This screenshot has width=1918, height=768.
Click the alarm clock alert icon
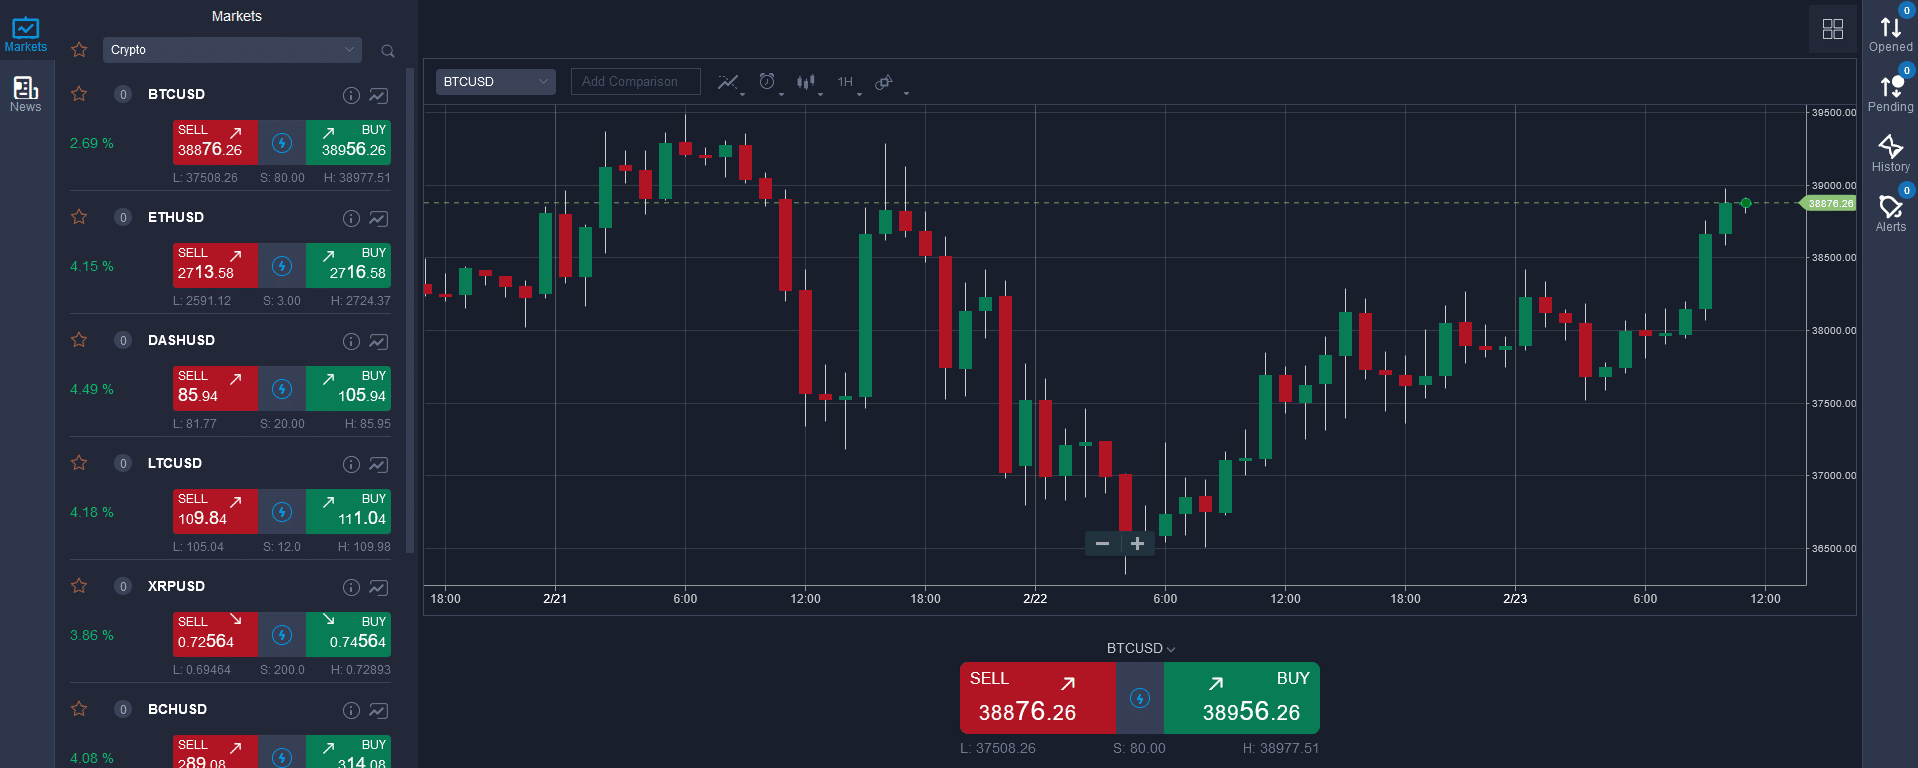pyautogui.click(x=767, y=82)
